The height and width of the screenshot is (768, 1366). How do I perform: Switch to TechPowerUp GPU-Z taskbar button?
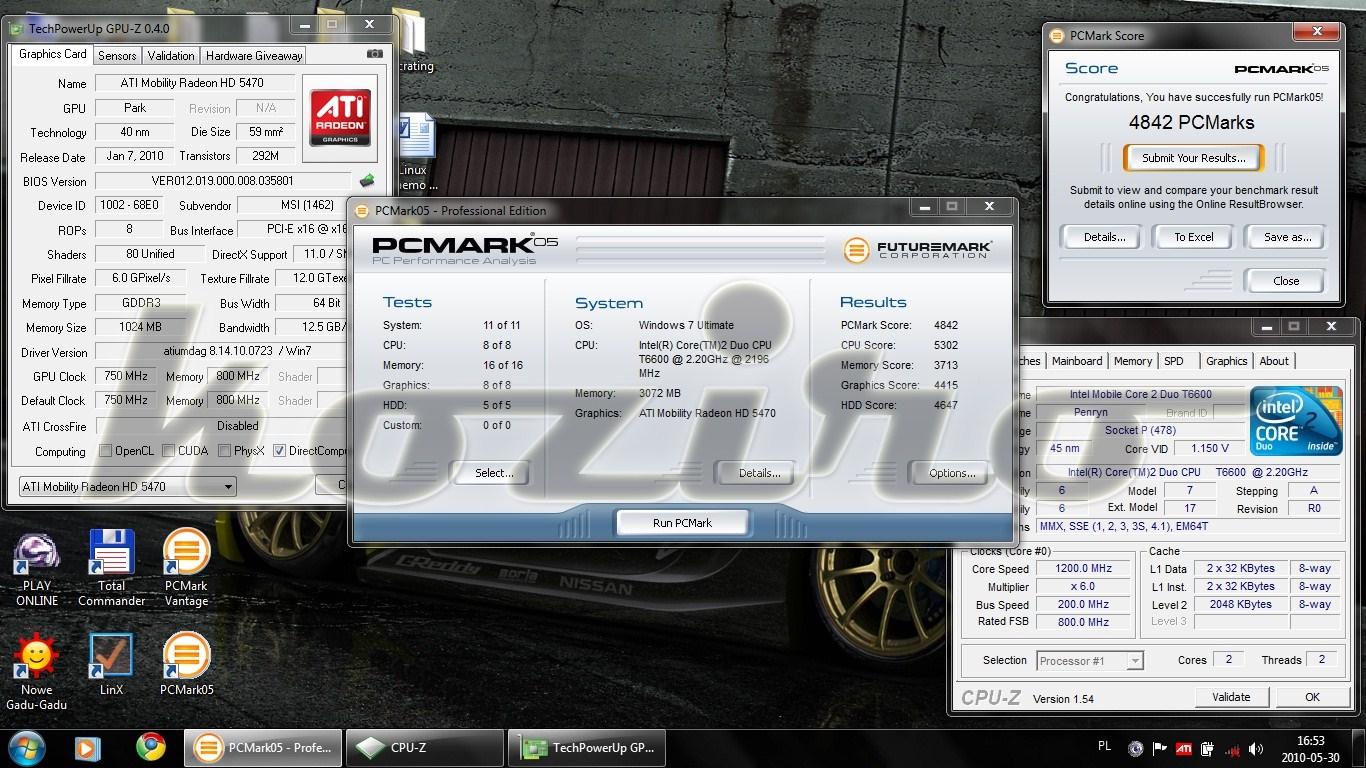(587, 748)
